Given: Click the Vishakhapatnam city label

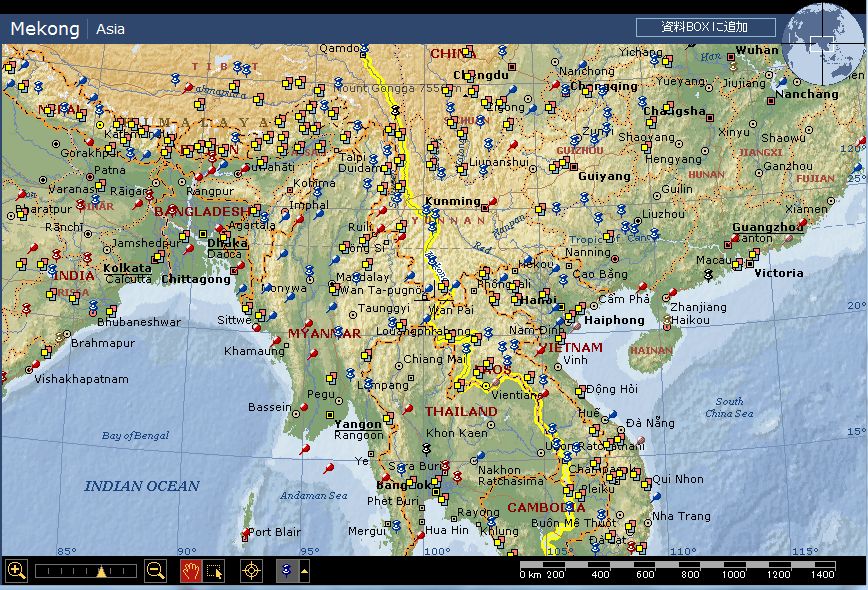Looking at the screenshot, I should pos(81,379).
